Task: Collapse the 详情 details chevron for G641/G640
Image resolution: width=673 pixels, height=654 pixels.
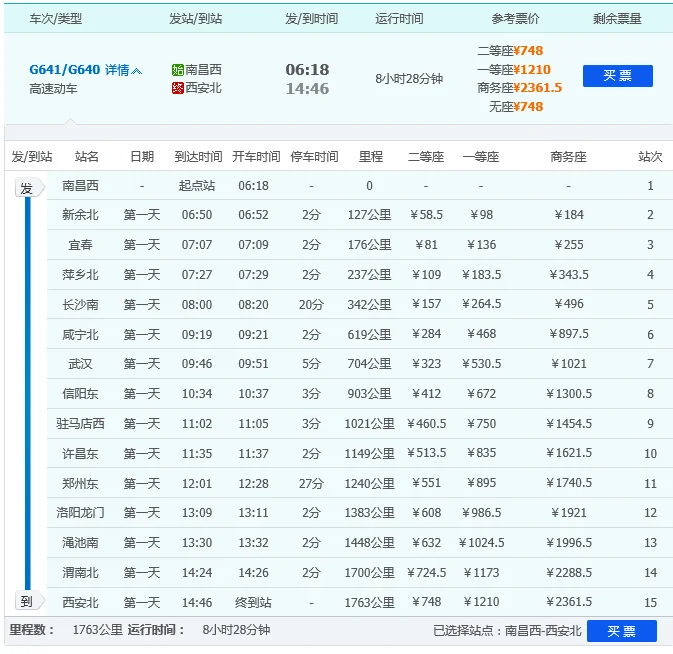Action: [x=136, y=71]
